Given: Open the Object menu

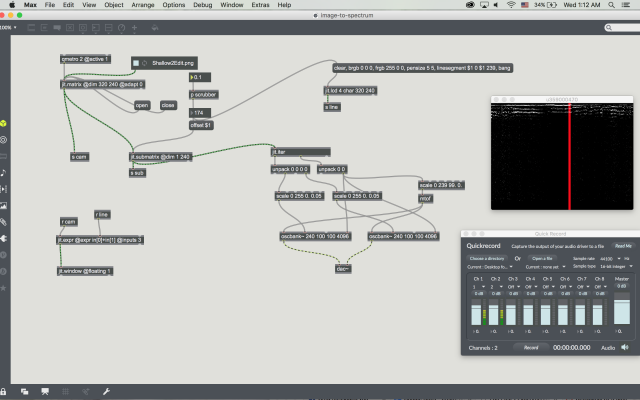Looking at the screenshot, I should [x=114, y=5].
